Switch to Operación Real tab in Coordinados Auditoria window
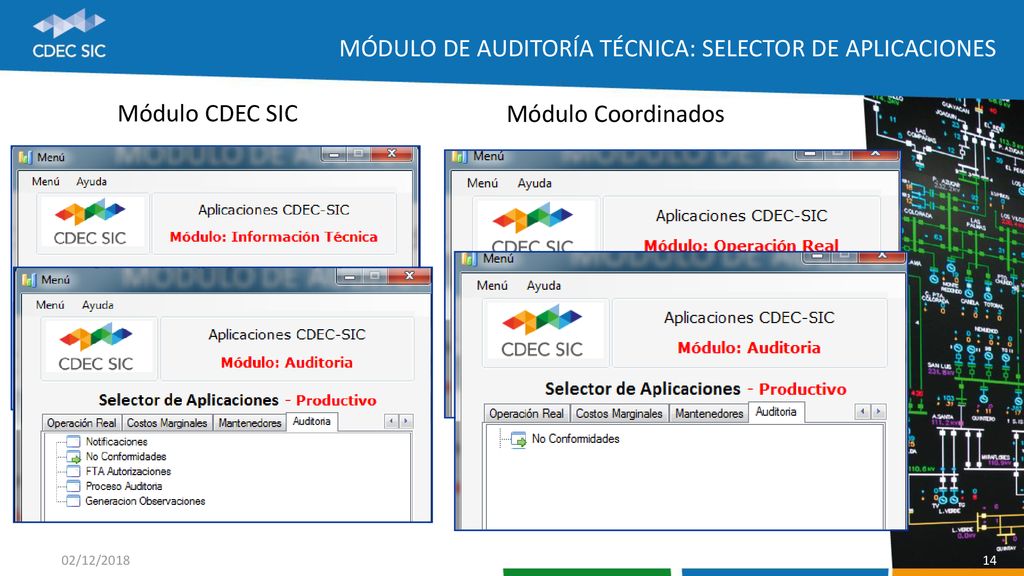The height and width of the screenshot is (576, 1024). pyautogui.click(x=526, y=413)
